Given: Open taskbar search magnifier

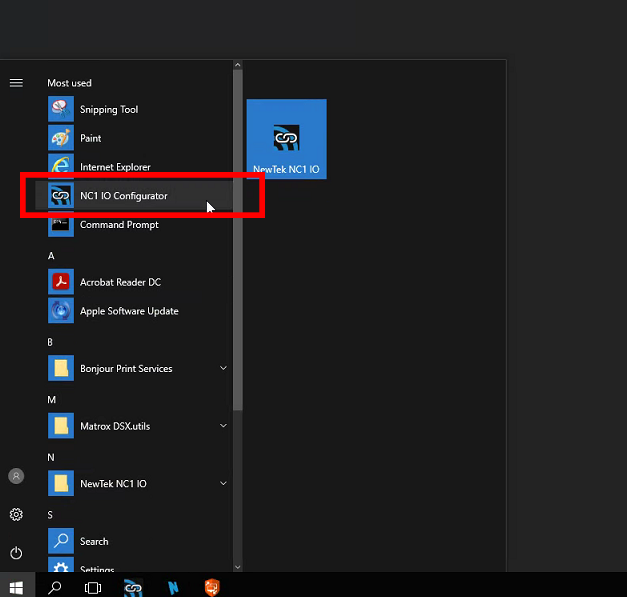Looking at the screenshot, I should tap(55, 587).
